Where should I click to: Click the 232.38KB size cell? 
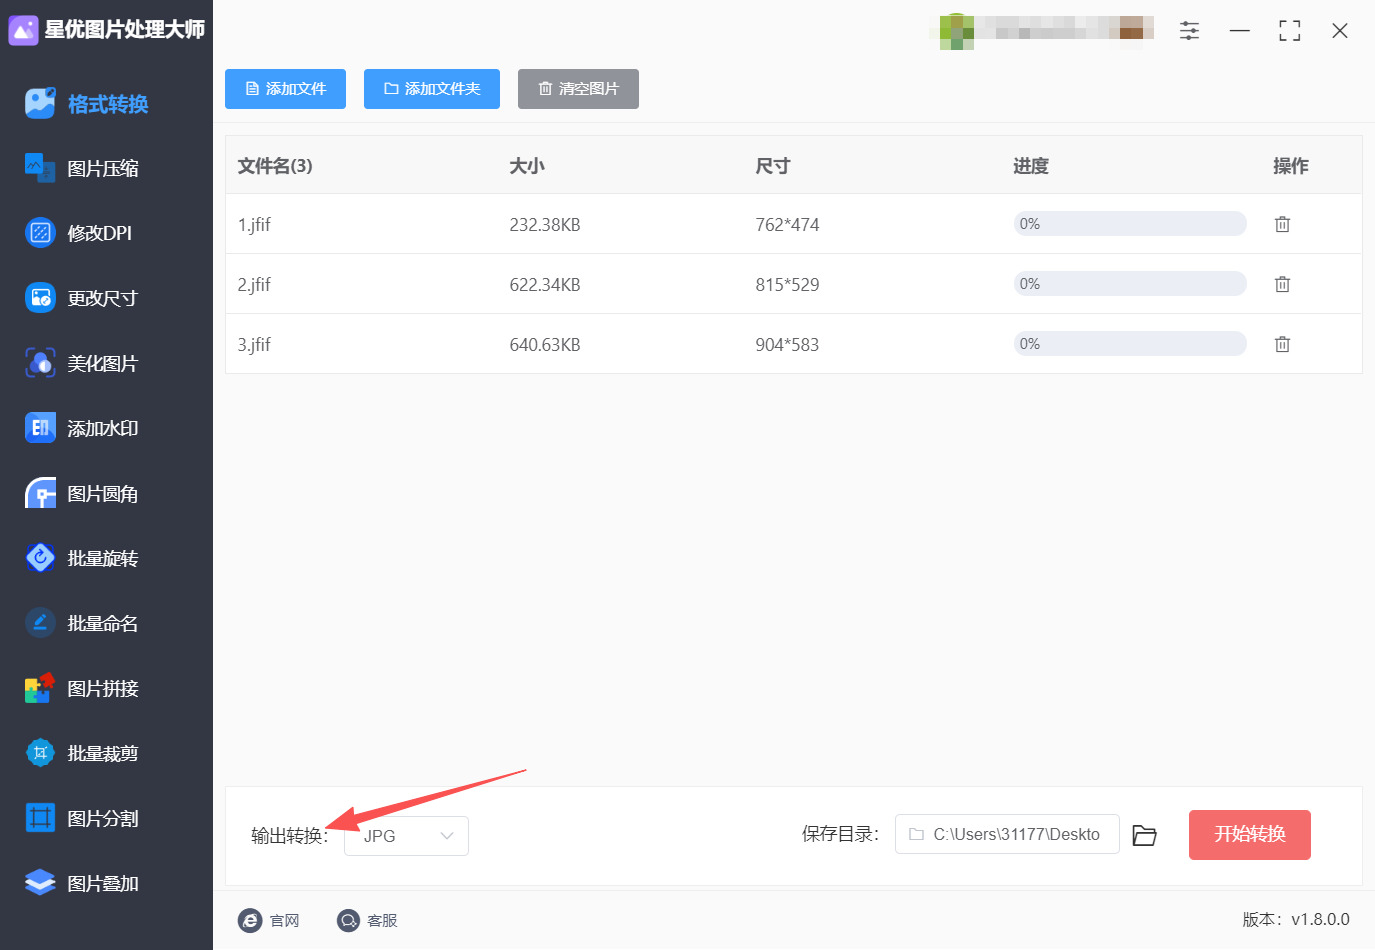click(x=545, y=225)
